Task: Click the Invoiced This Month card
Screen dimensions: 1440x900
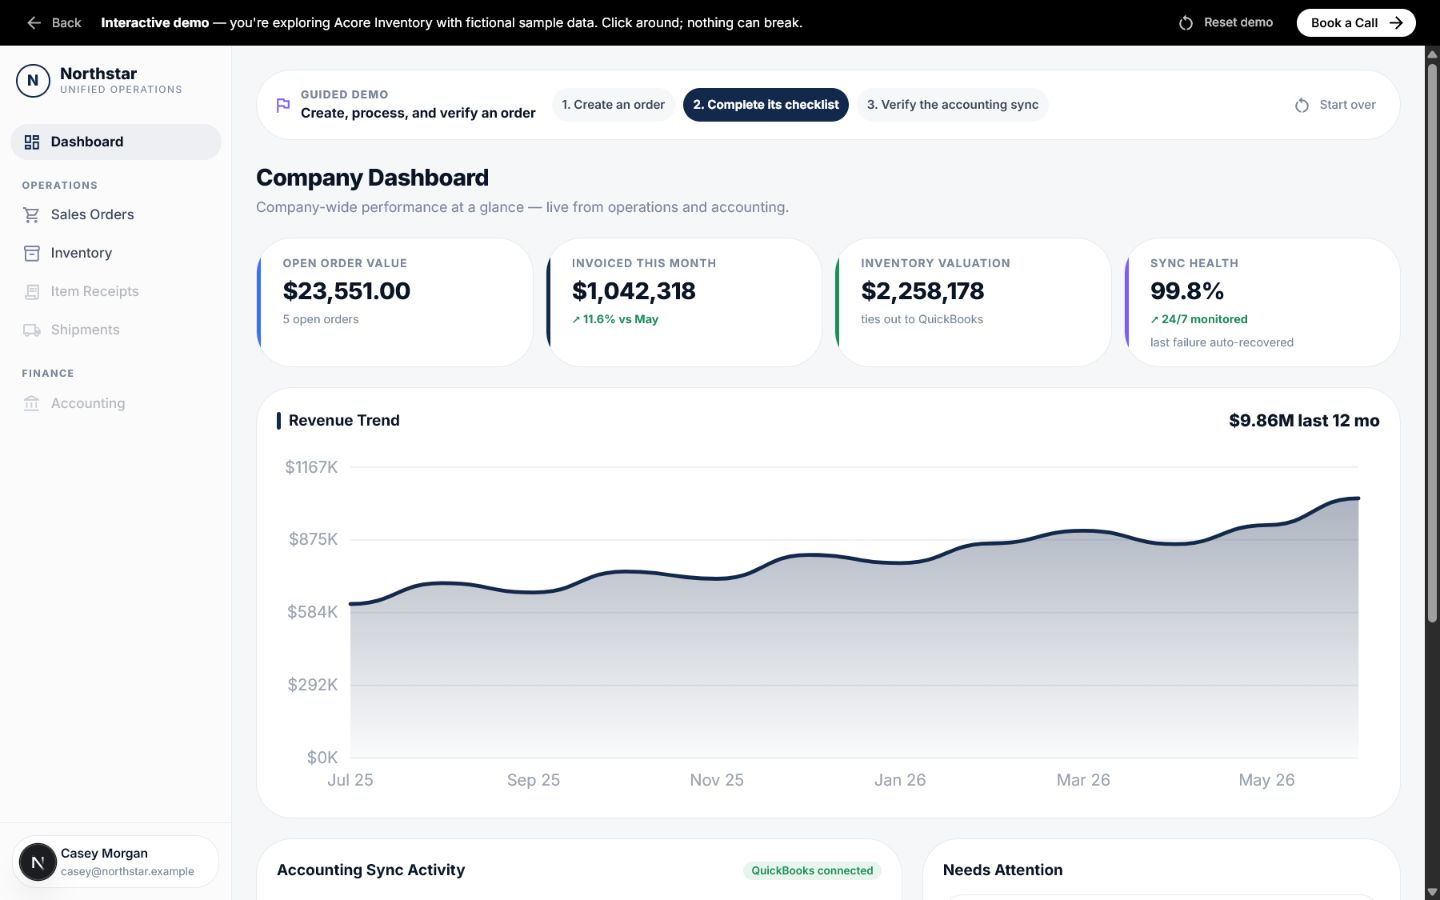Action: 684,302
